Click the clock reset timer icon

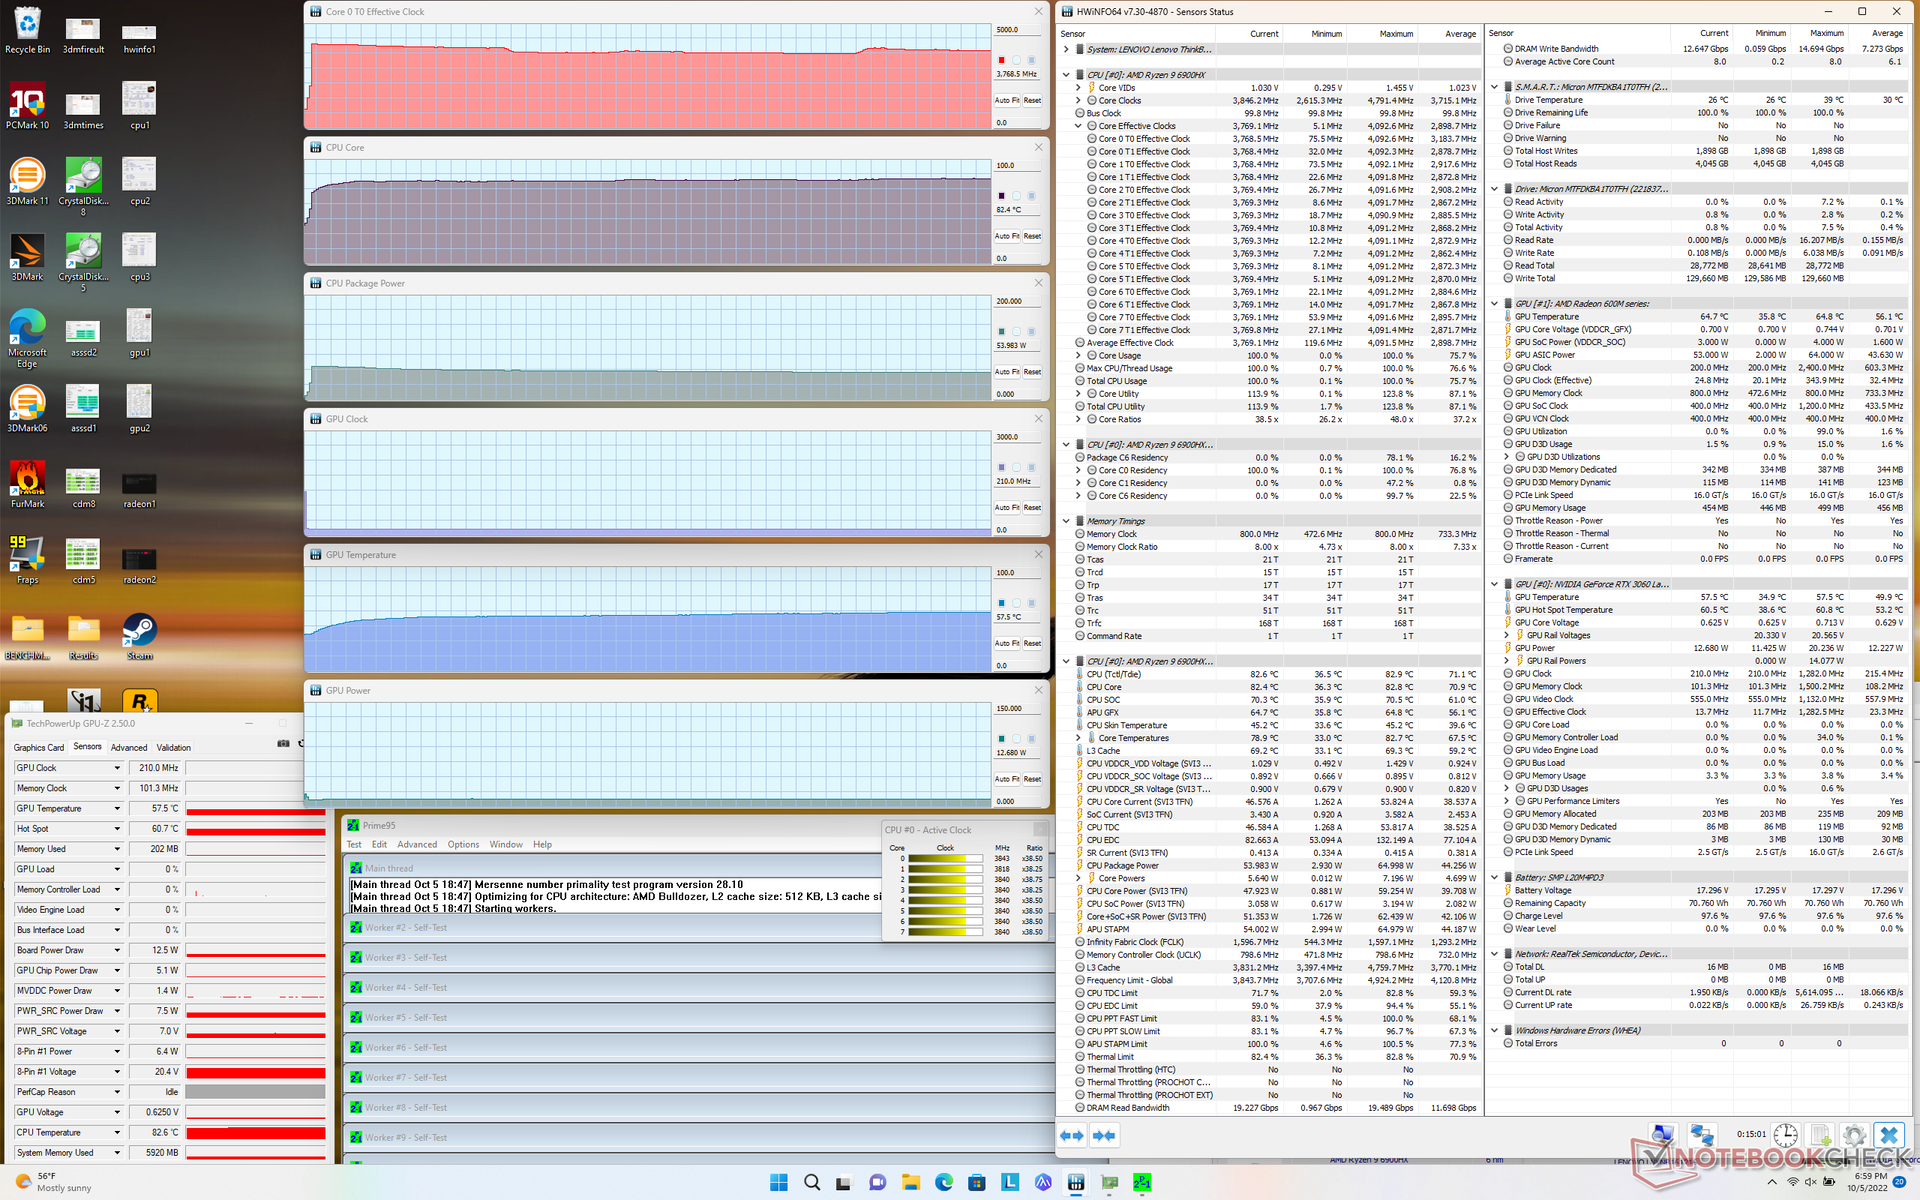point(1786,1135)
